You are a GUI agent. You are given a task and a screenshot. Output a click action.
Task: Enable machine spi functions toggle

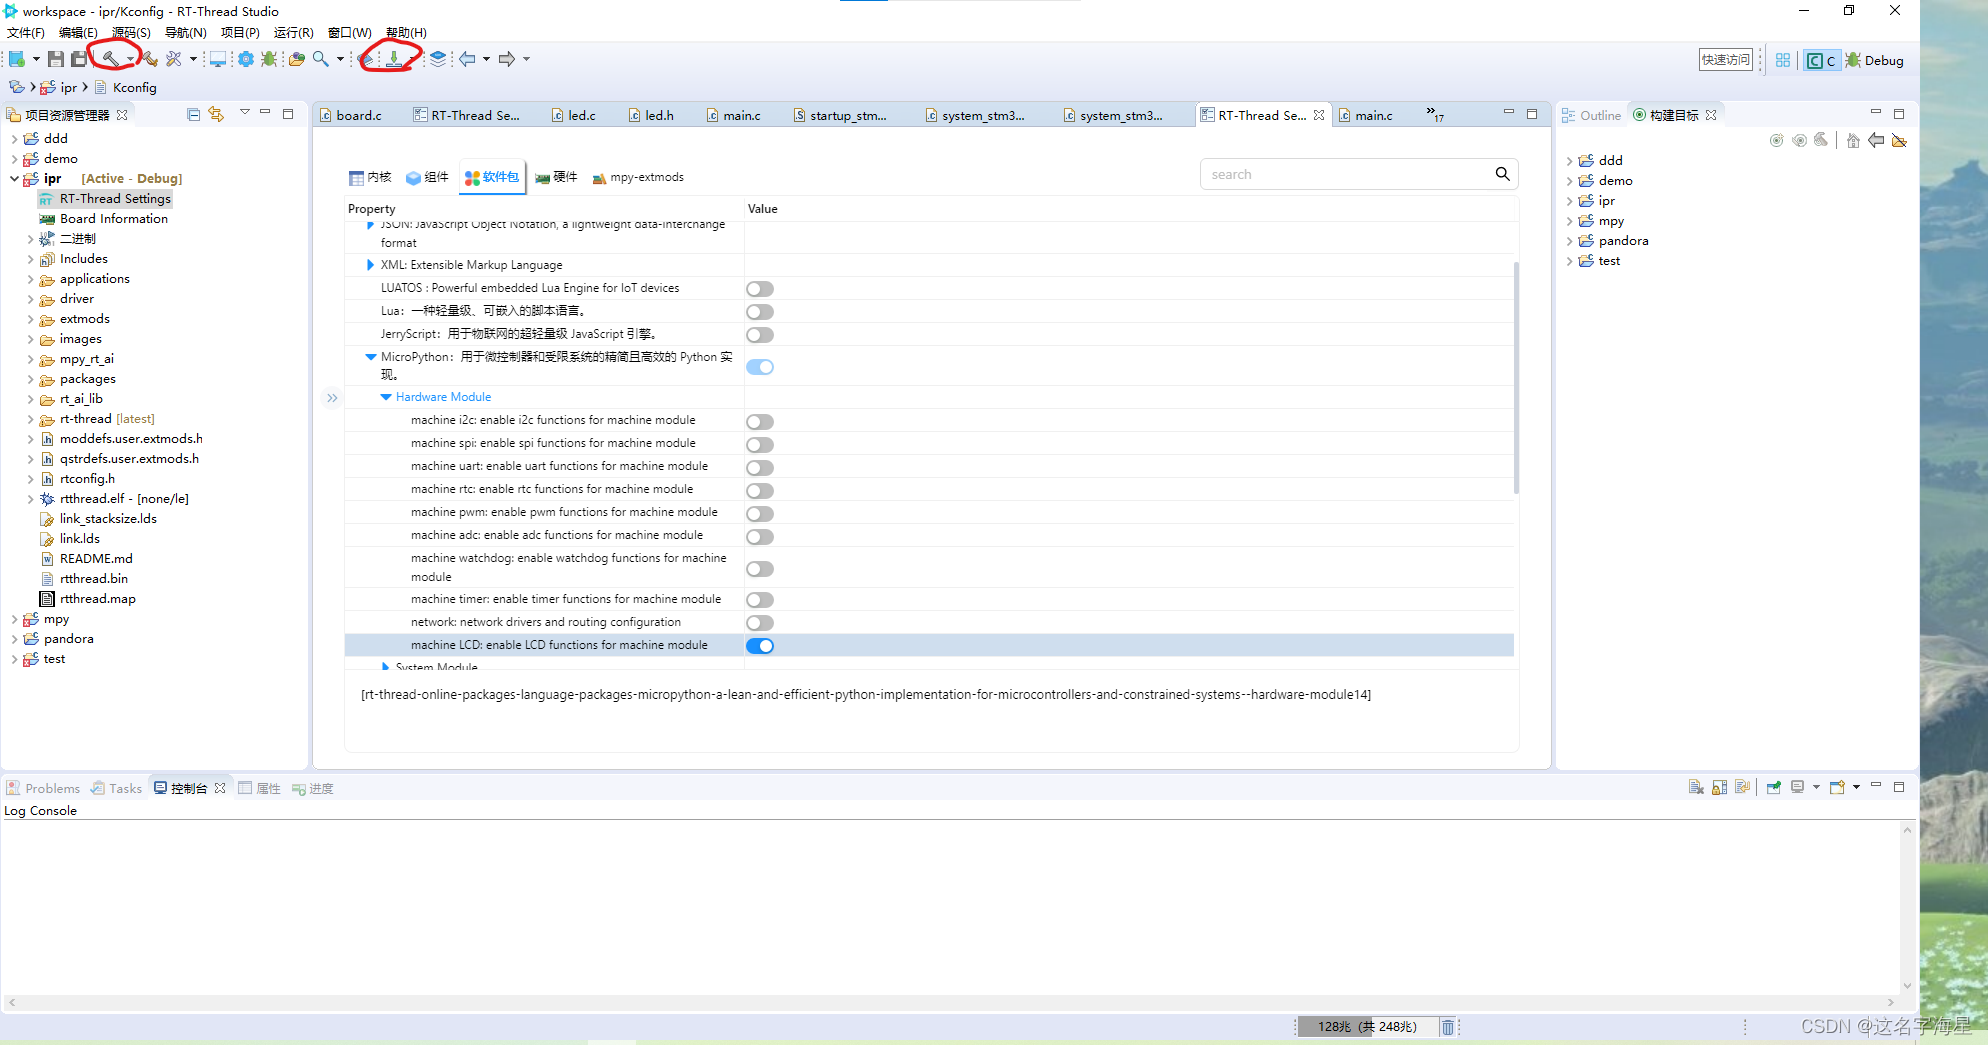[760, 445]
